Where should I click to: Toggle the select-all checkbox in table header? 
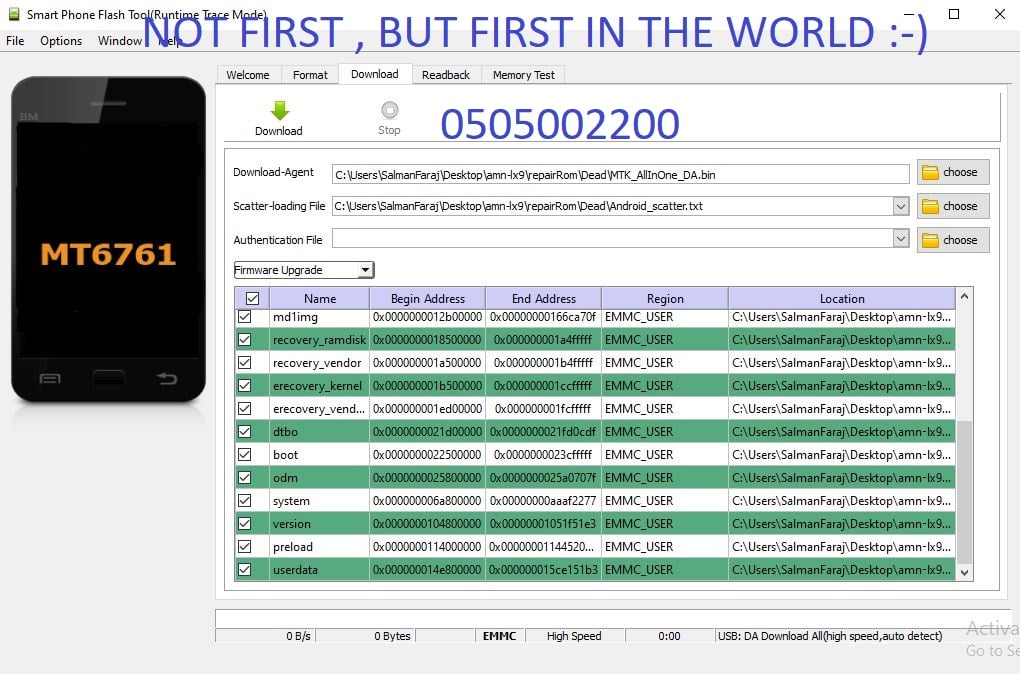252,299
